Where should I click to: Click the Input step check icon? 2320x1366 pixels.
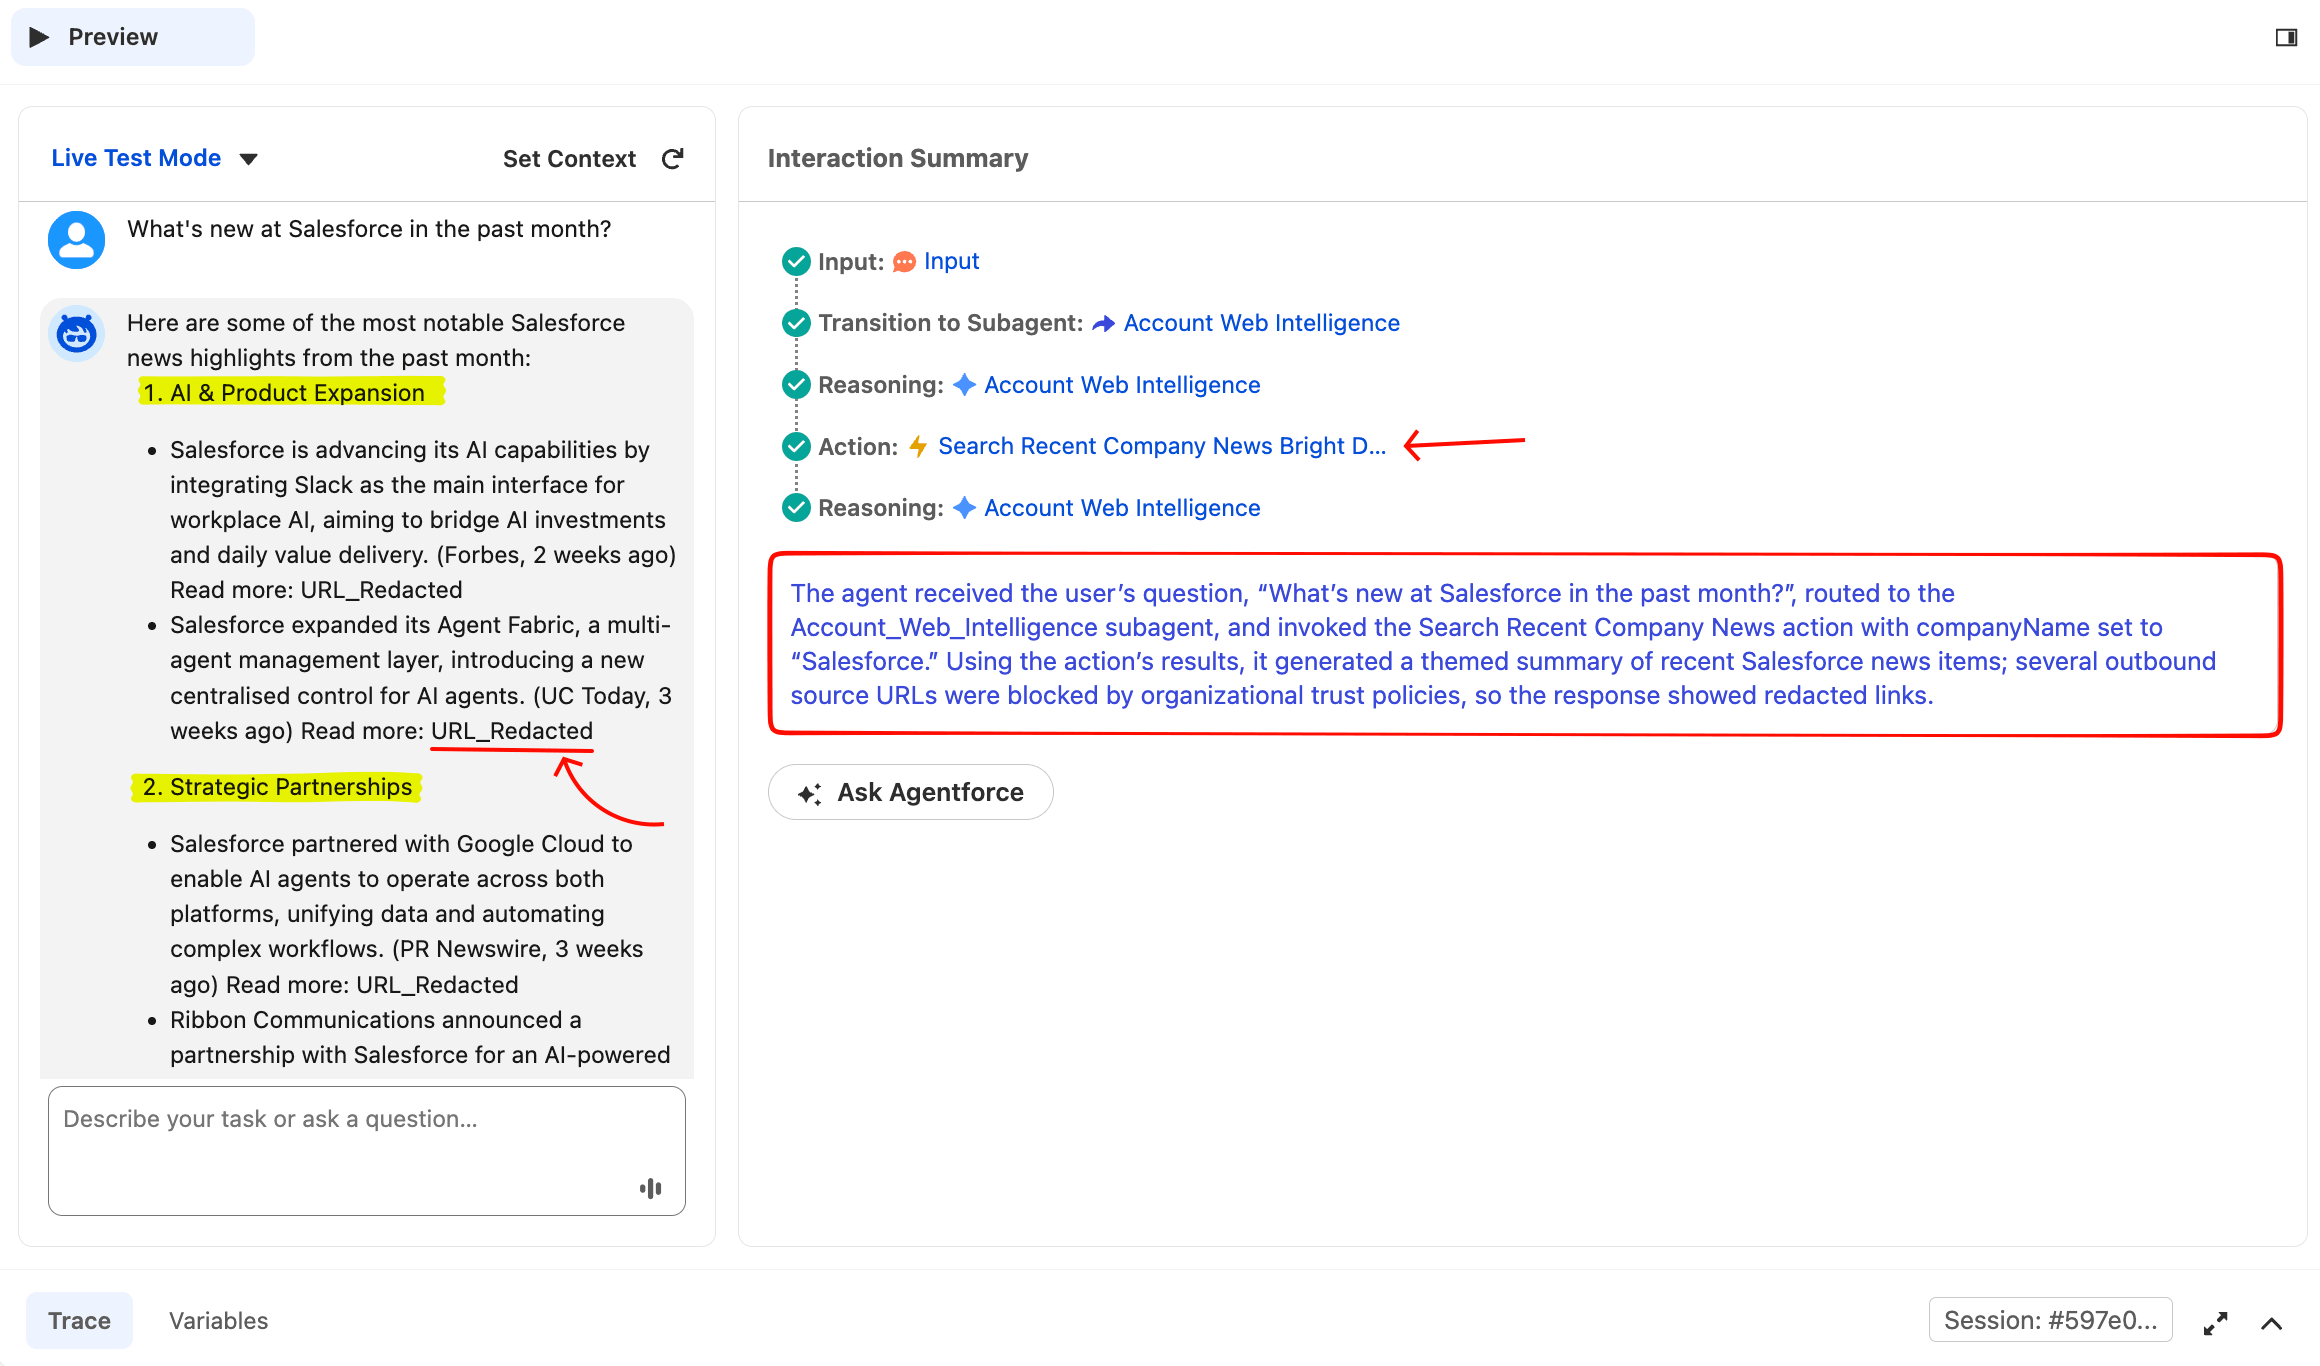(796, 262)
